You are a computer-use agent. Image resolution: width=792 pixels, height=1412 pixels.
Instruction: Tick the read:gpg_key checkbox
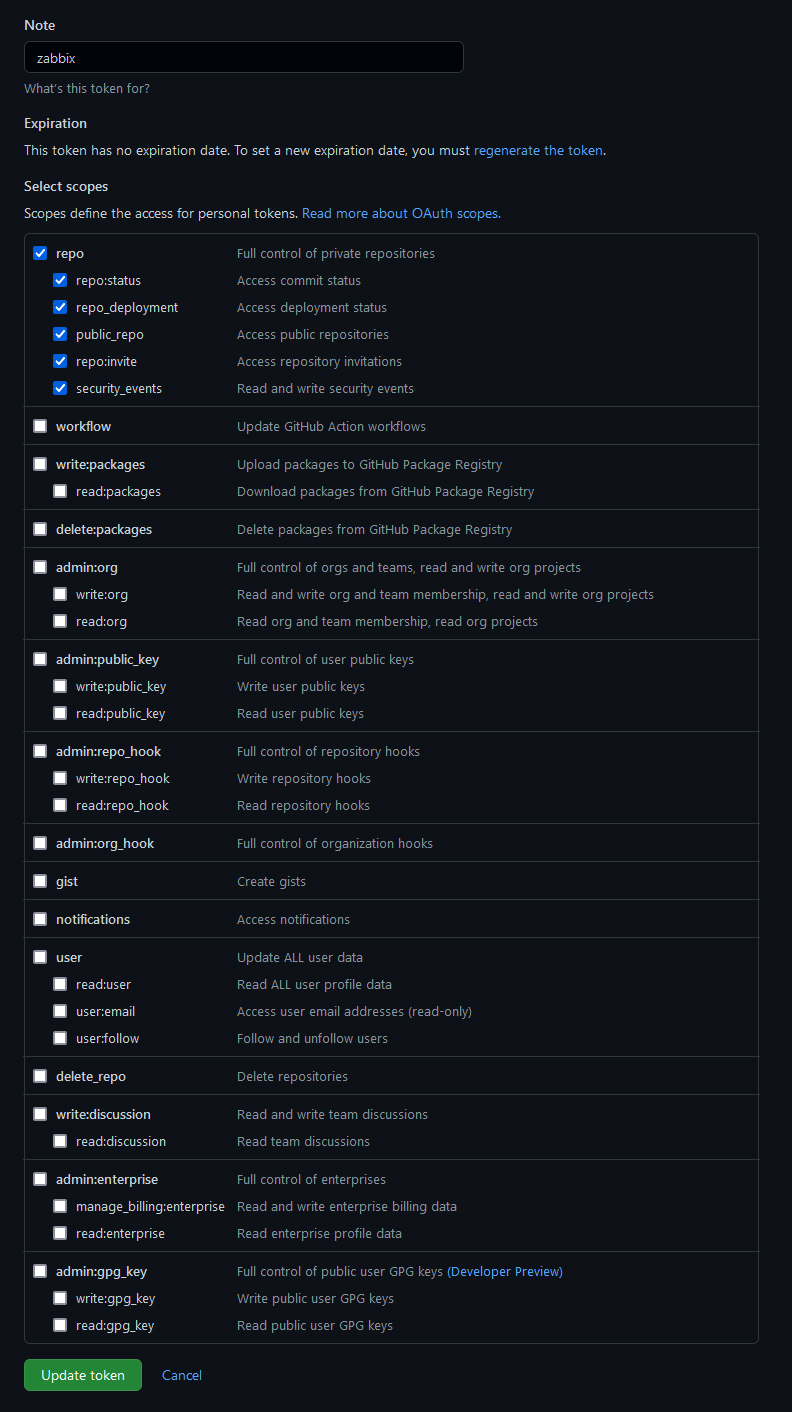tap(60, 1326)
